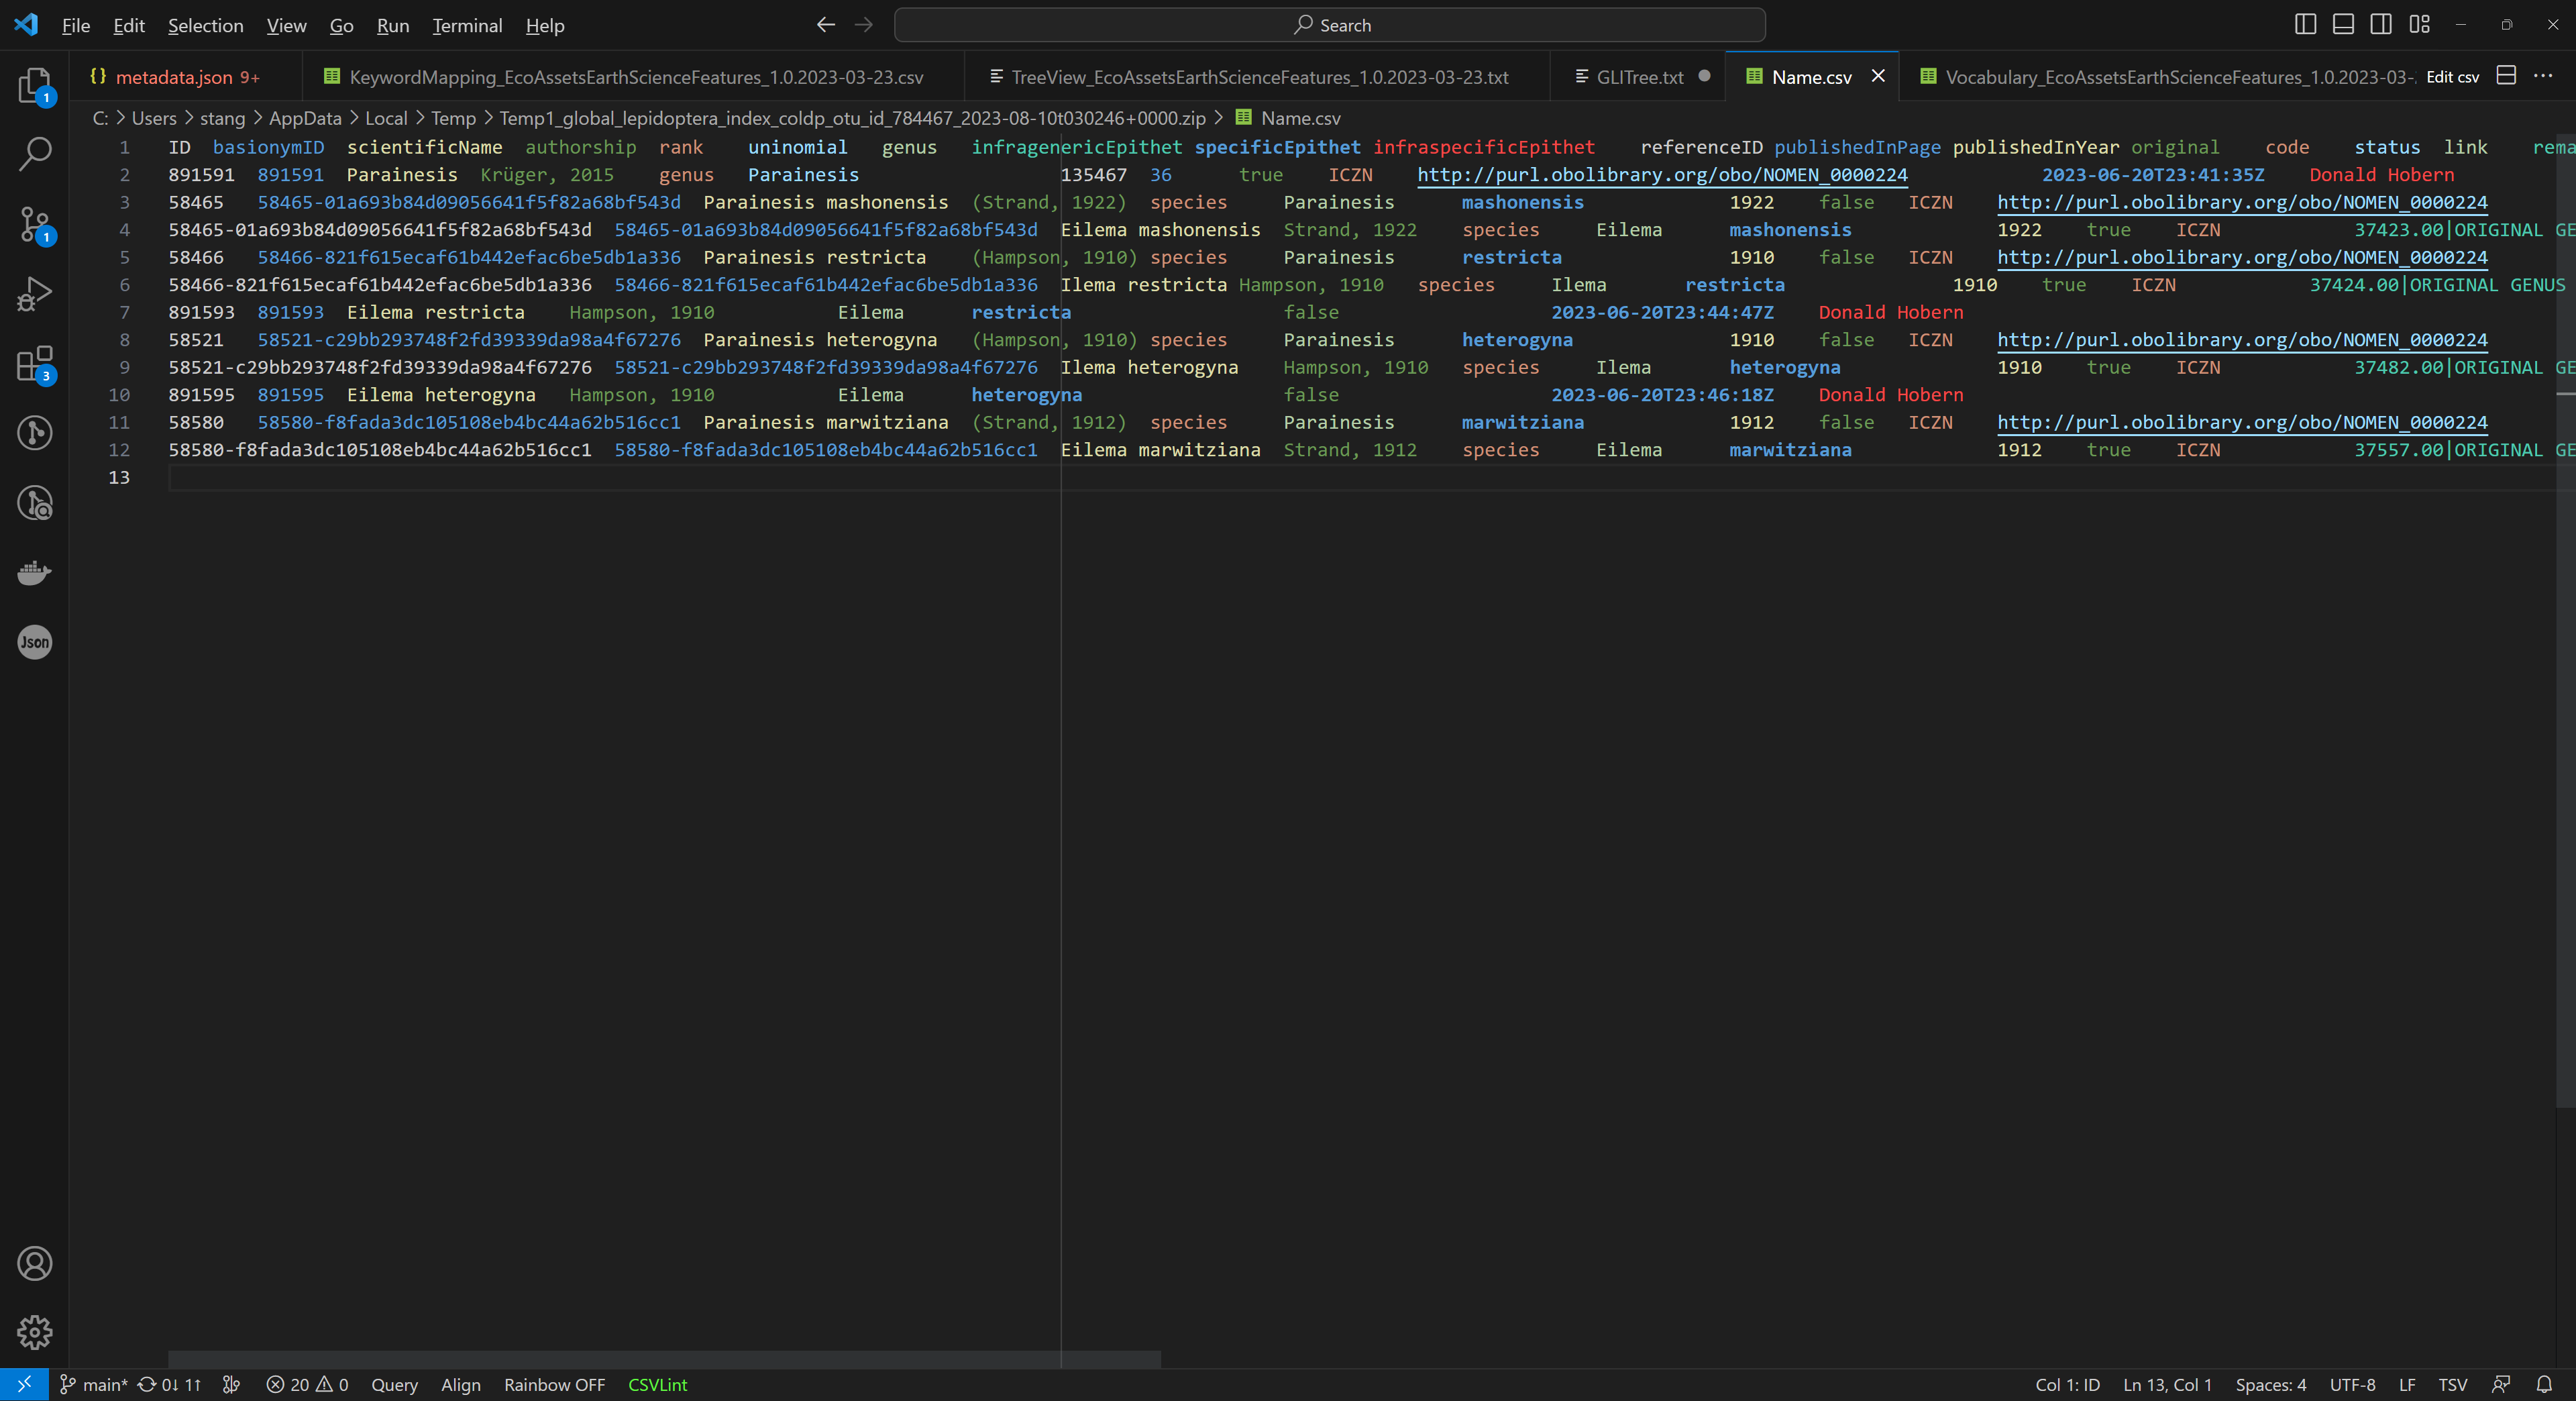Open the Run and Debug view
This screenshot has width=2576, height=1401.
click(35, 293)
